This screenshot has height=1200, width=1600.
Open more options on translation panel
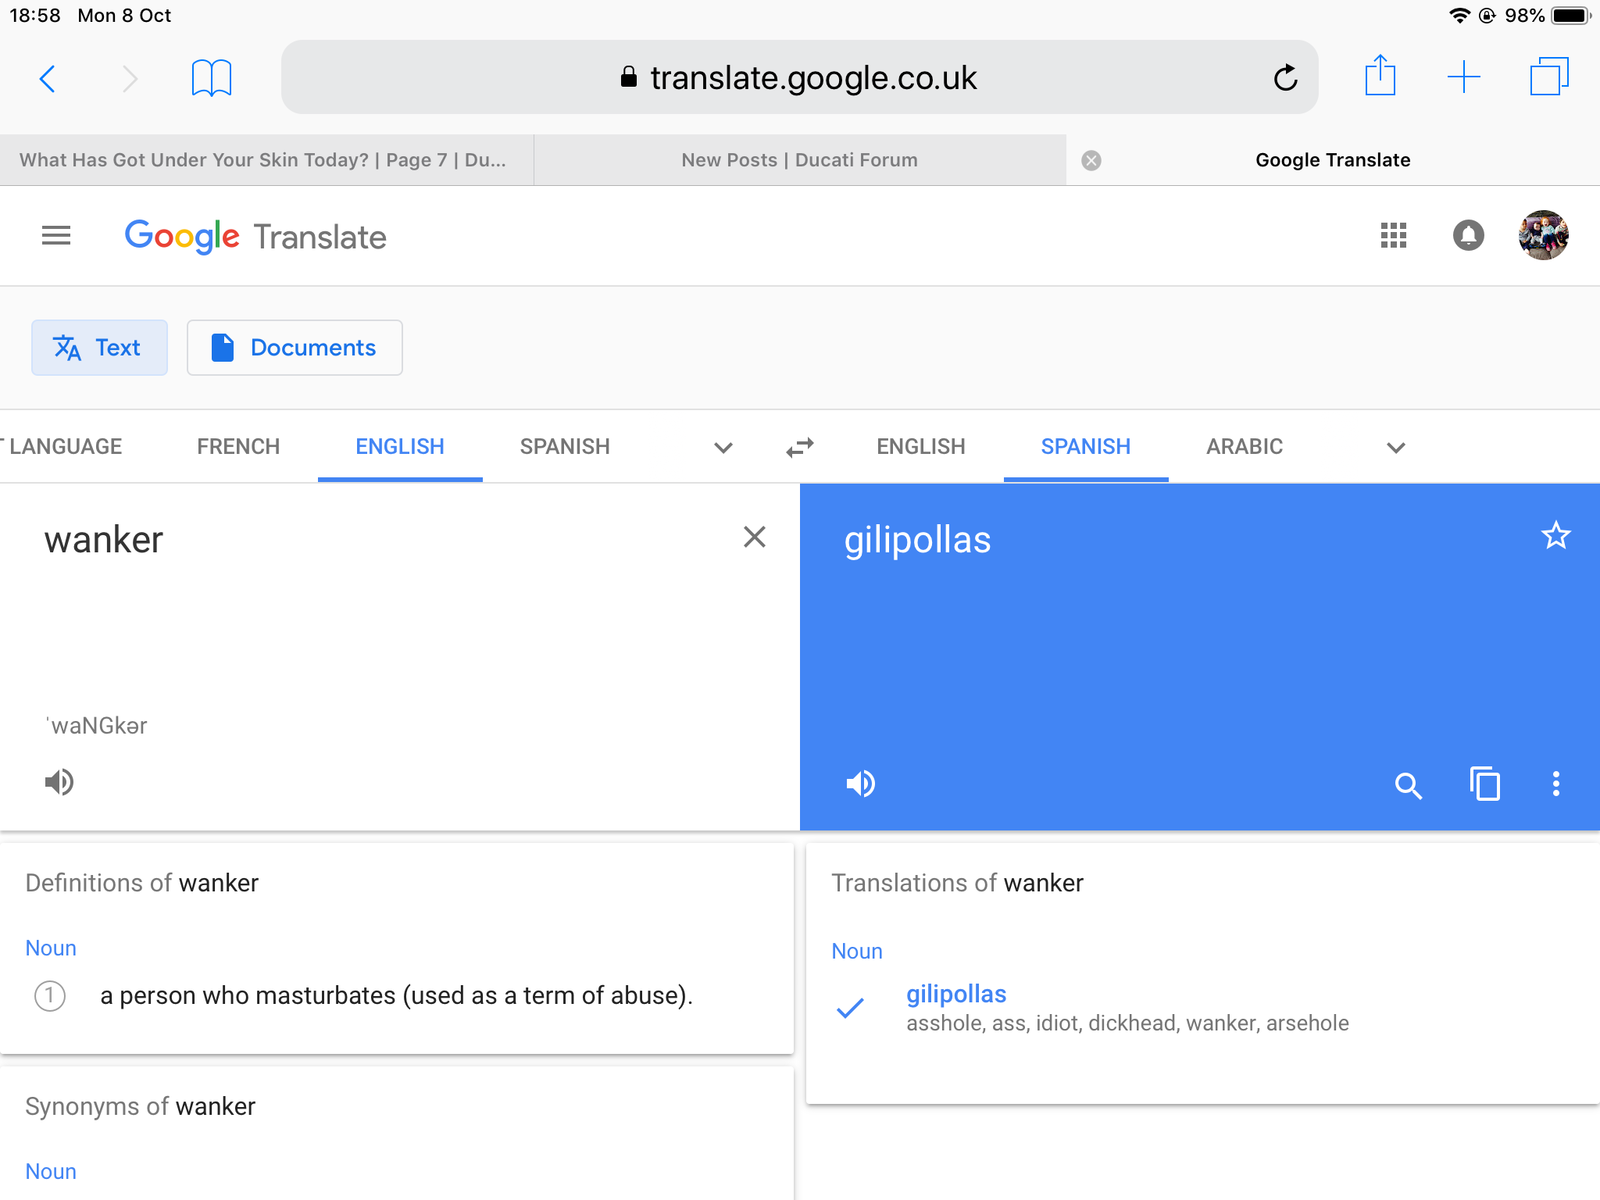(x=1555, y=784)
